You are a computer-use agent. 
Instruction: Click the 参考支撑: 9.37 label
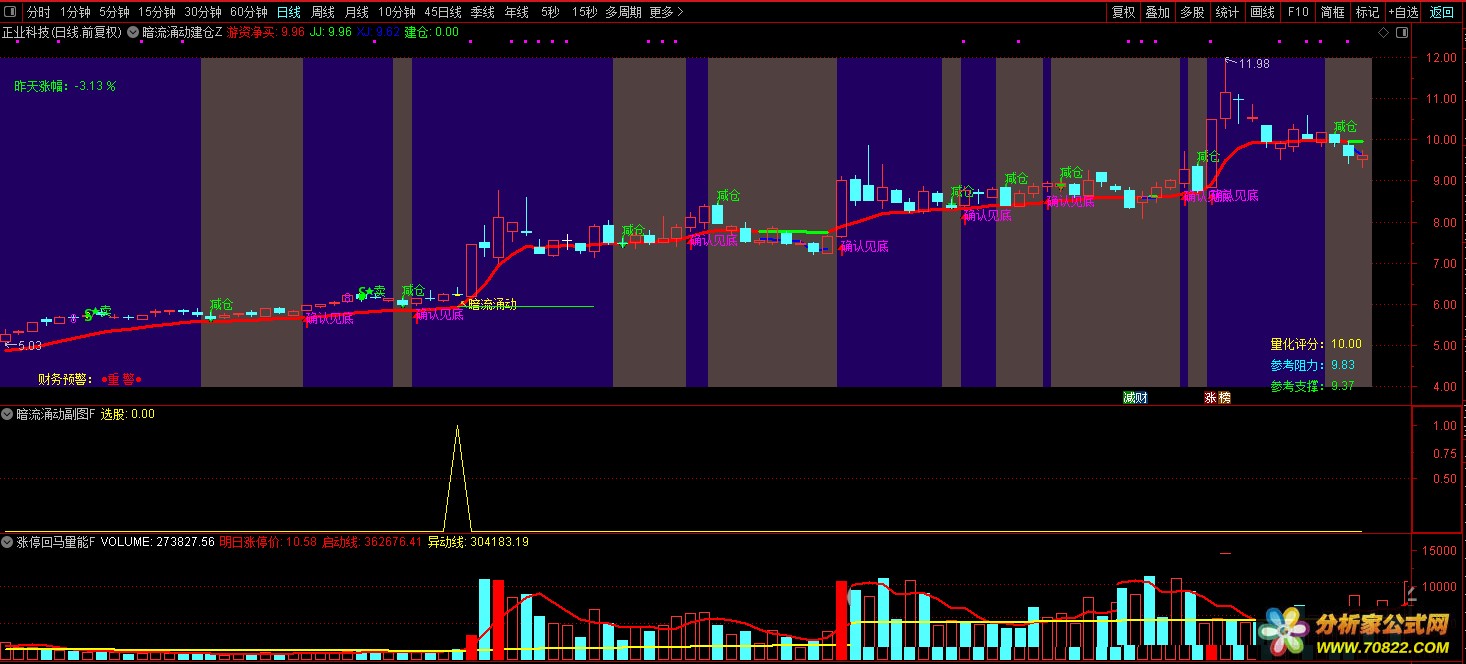1313,386
